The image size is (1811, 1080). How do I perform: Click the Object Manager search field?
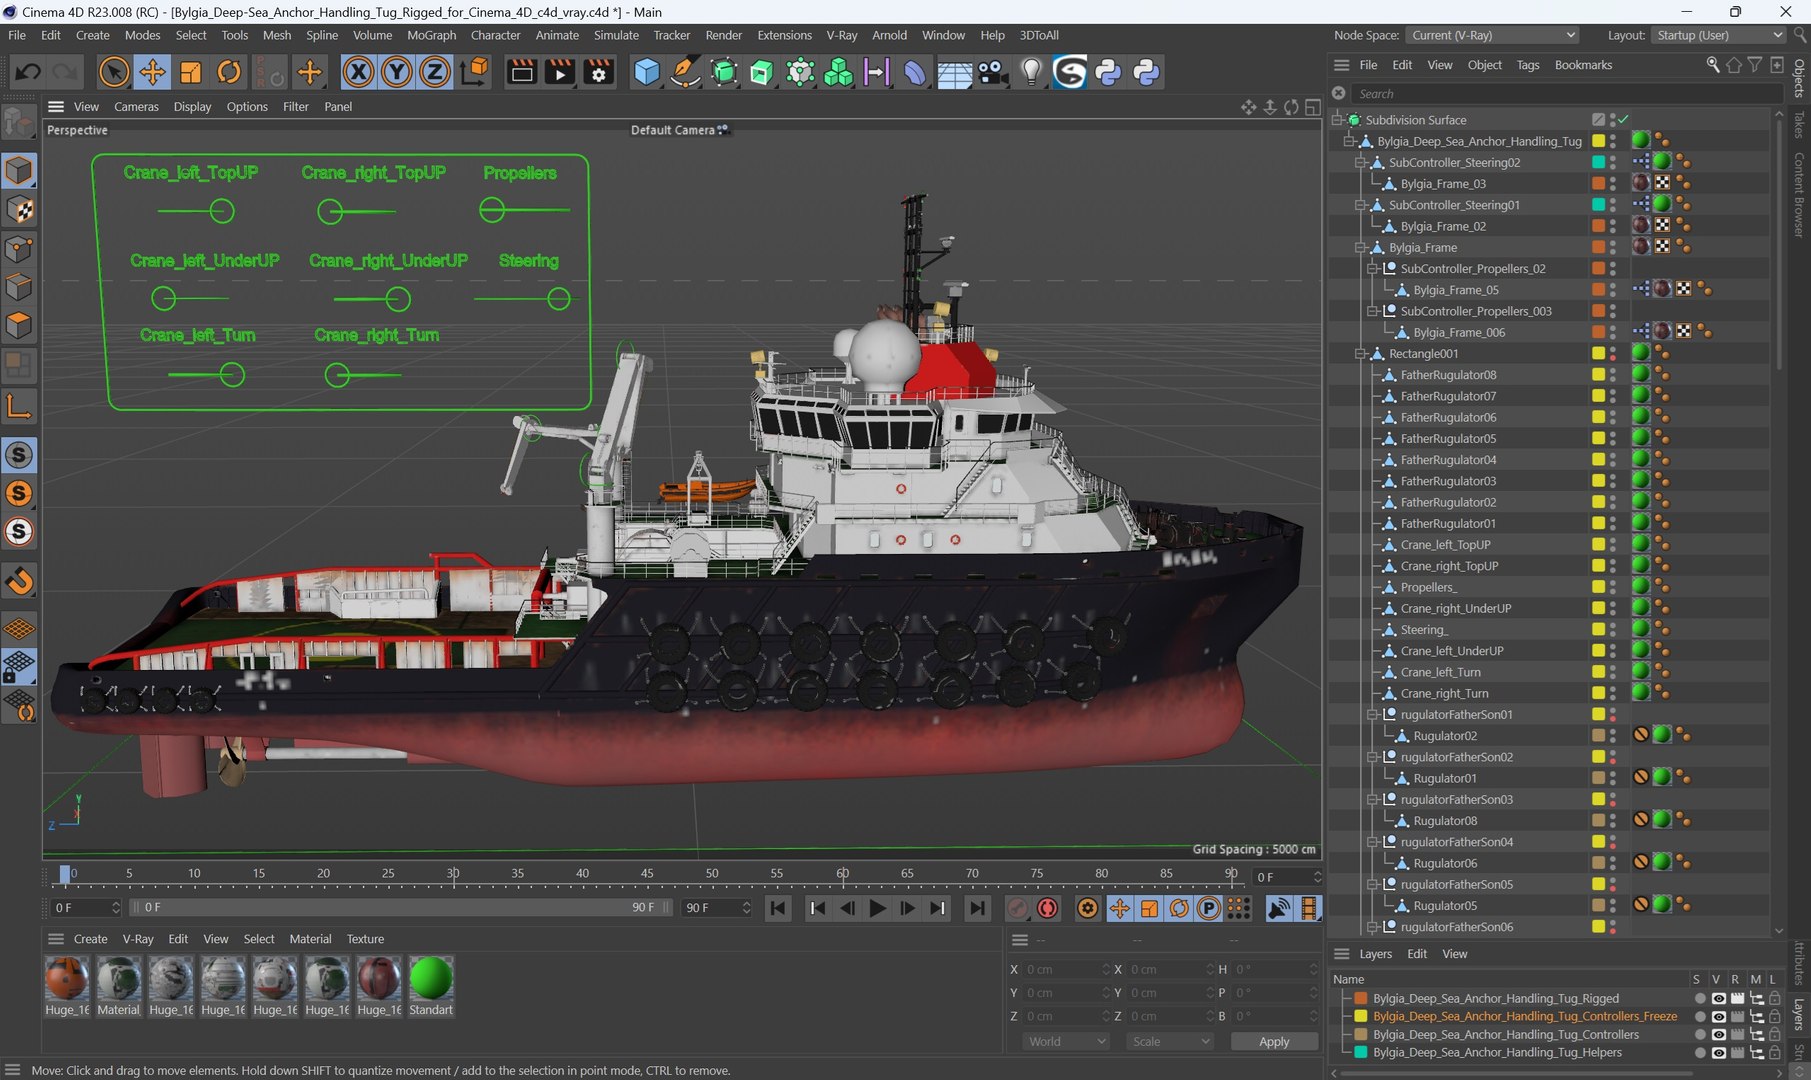tap(1567, 94)
